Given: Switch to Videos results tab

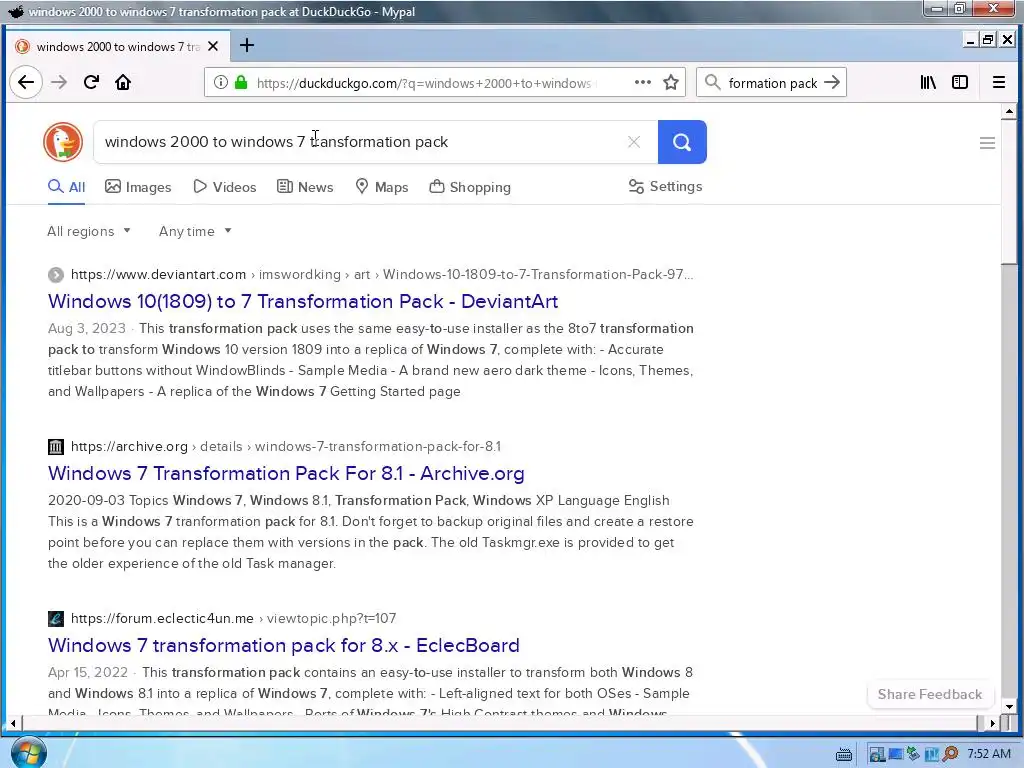Looking at the screenshot, I should (x=225, y=187).
